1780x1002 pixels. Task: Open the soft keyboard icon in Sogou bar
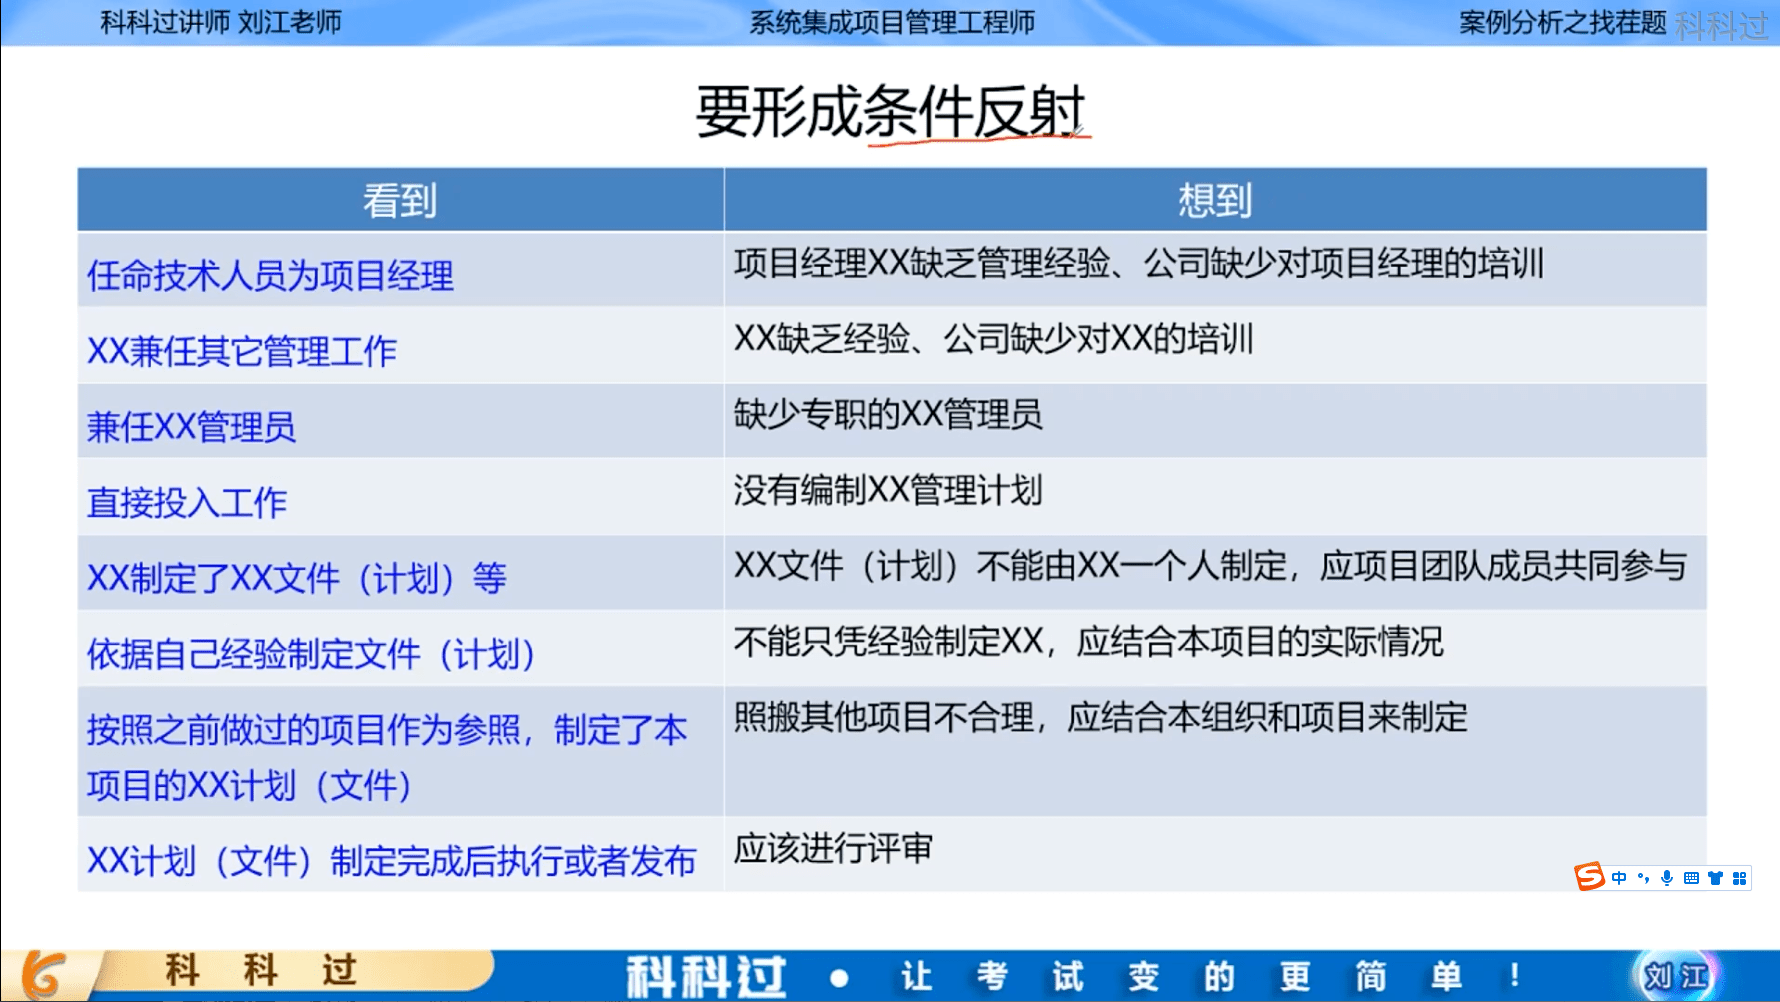point(1691,878)
